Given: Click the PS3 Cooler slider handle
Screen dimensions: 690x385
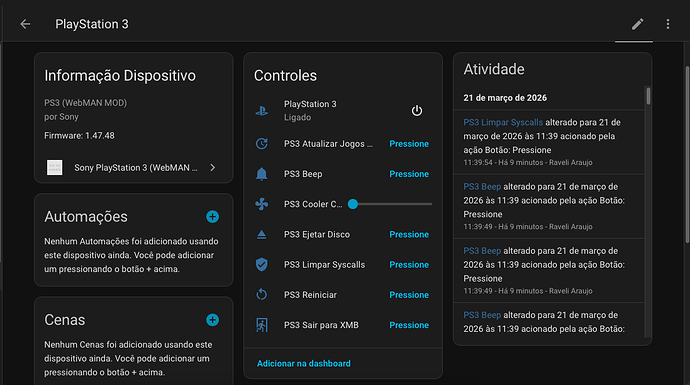Looking at the screenshot, I should pos(353,204).
